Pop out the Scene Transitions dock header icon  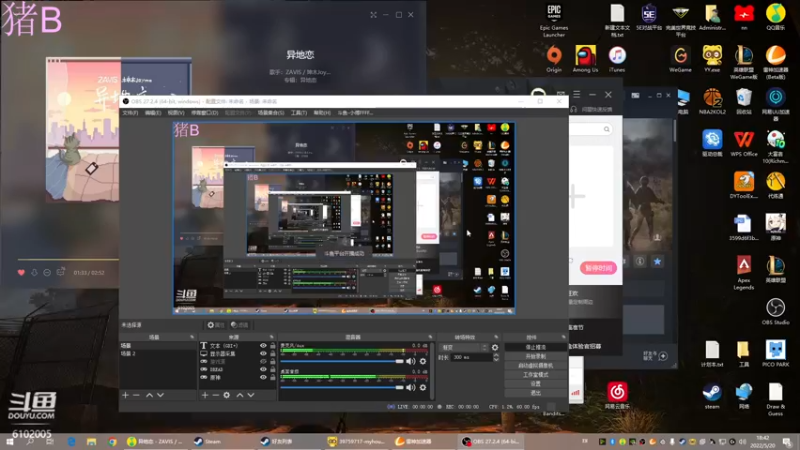pyautogui.click(x=496, y=337)
